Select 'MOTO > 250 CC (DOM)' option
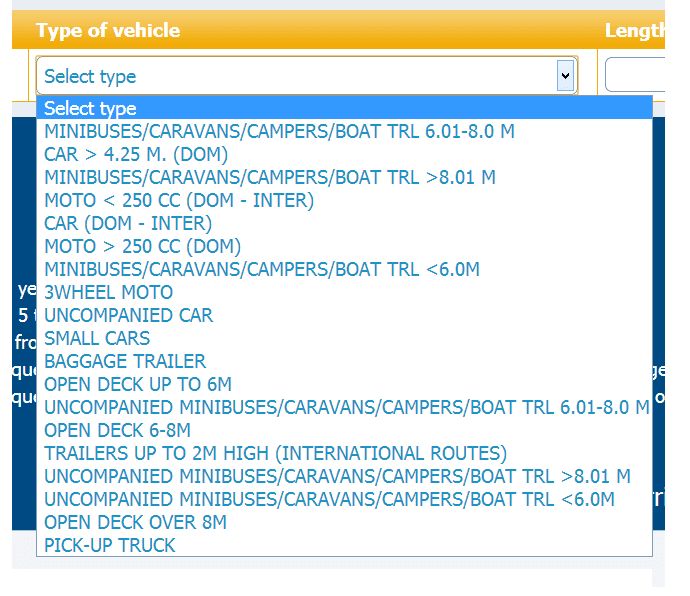The image size is (690, 596). (x=143, y=246)
